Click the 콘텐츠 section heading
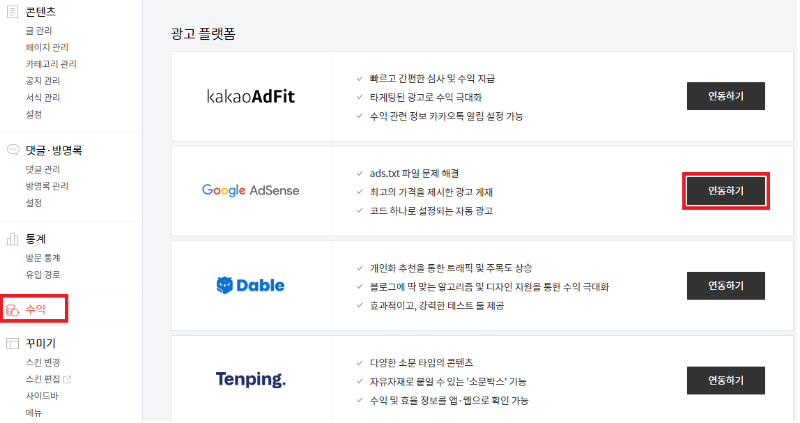Viewport: 800px width, 423px height. click(41, 12)
